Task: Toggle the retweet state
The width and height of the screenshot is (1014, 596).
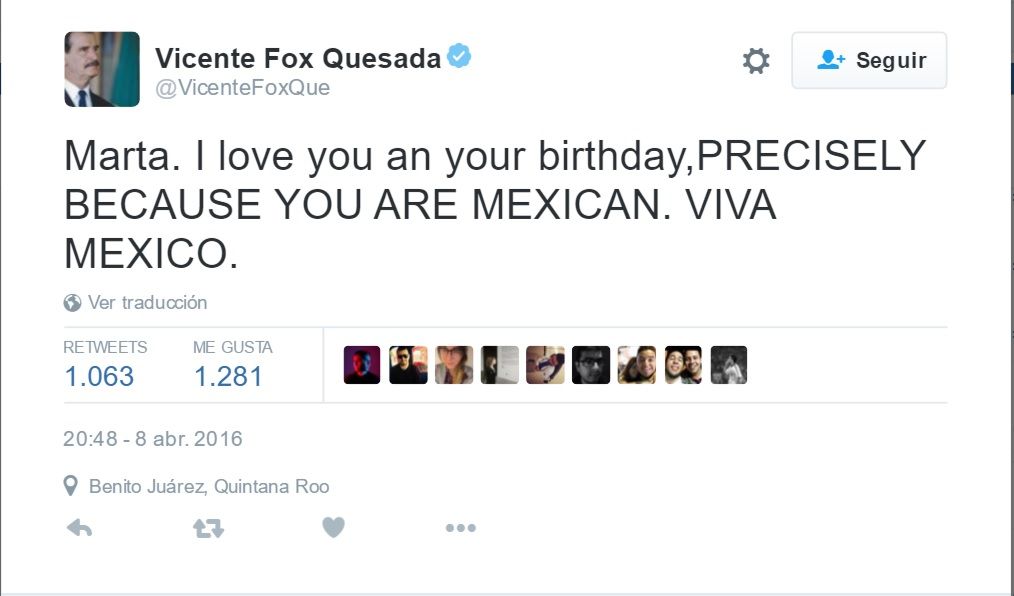Action: [x=208, y=527]
